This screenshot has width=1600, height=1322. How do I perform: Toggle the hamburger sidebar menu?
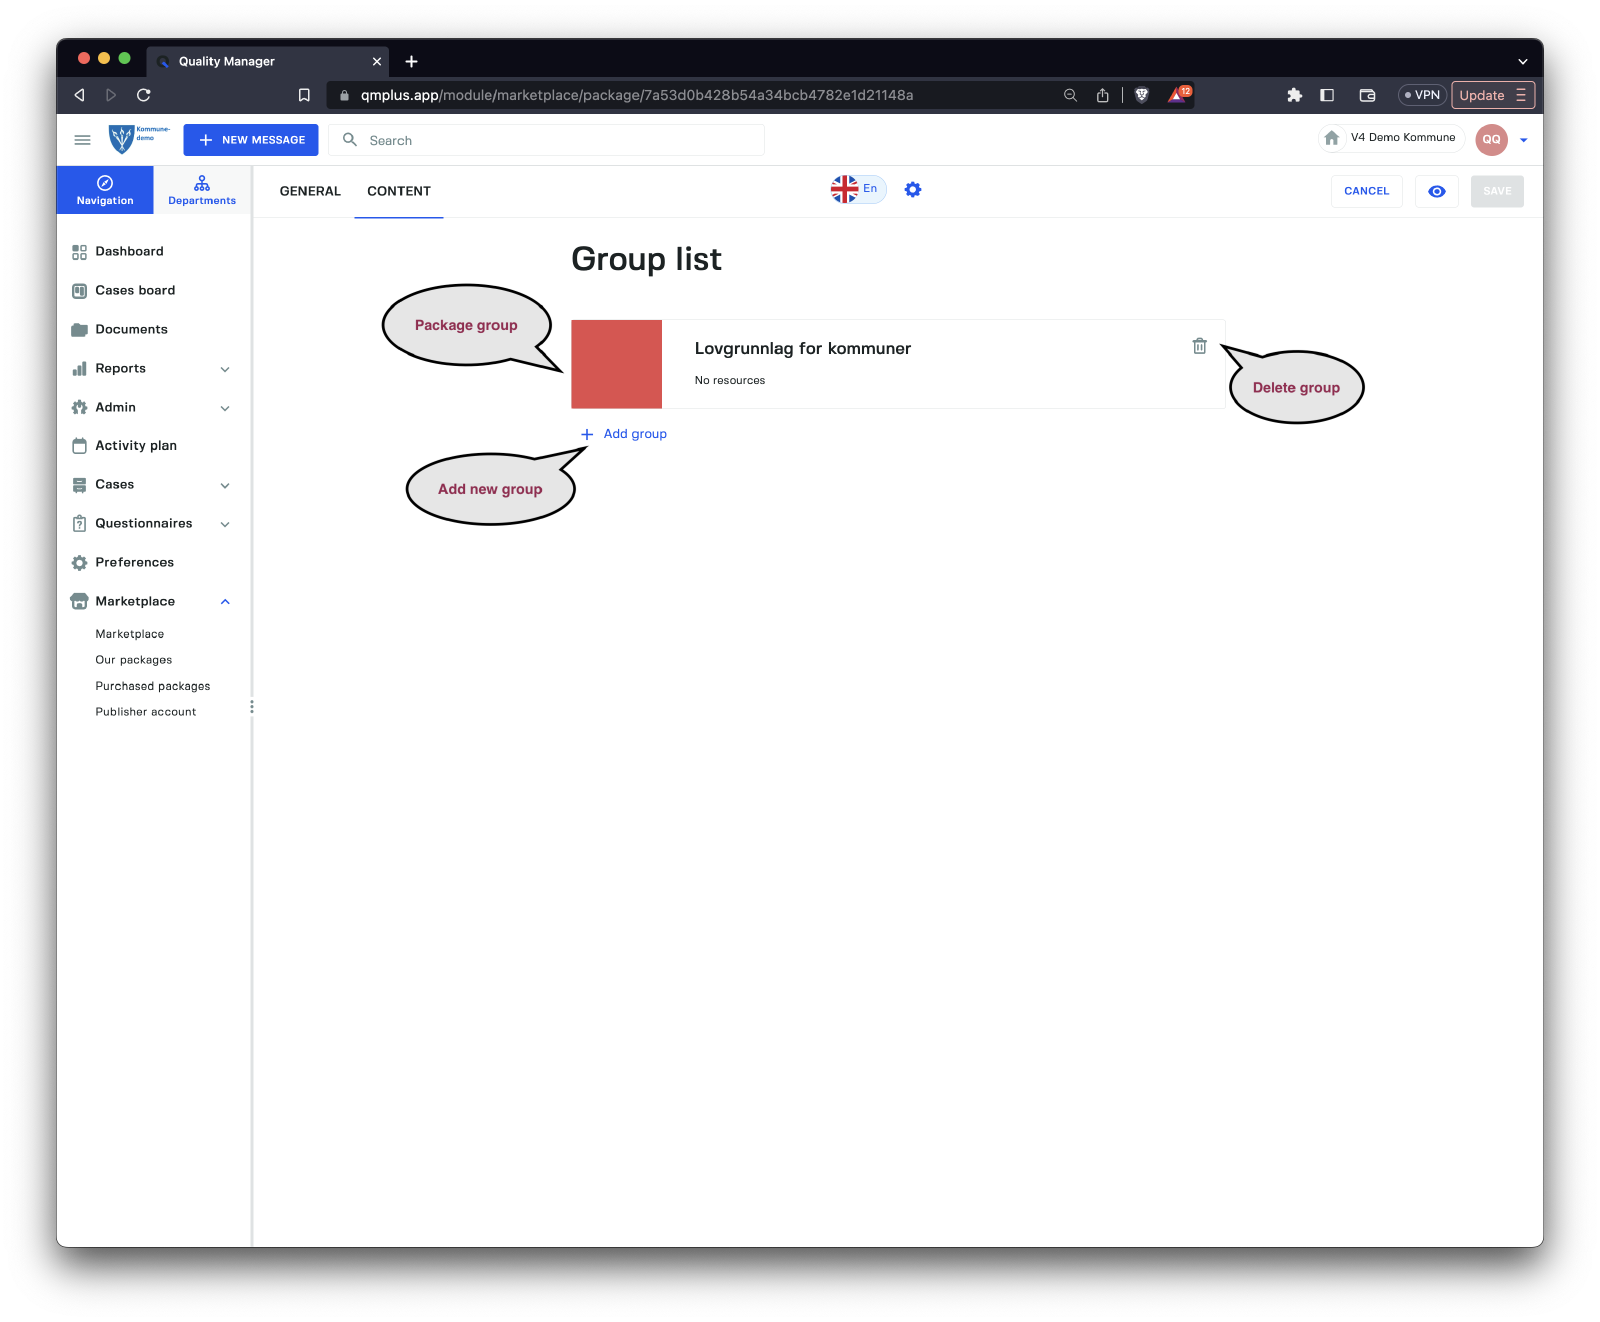coord(83,140)
